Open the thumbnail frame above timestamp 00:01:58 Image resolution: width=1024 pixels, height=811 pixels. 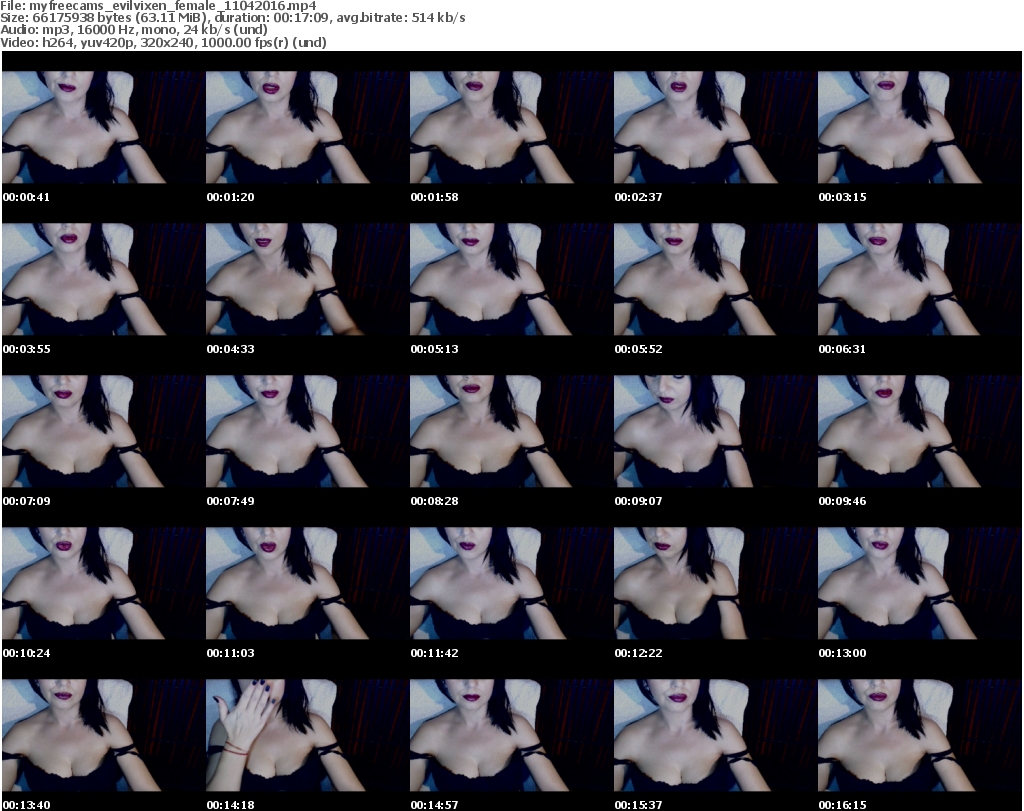point(511,127)
